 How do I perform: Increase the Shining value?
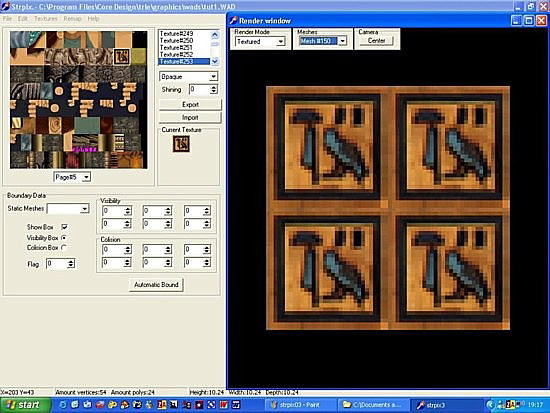[x=213, y=87]
